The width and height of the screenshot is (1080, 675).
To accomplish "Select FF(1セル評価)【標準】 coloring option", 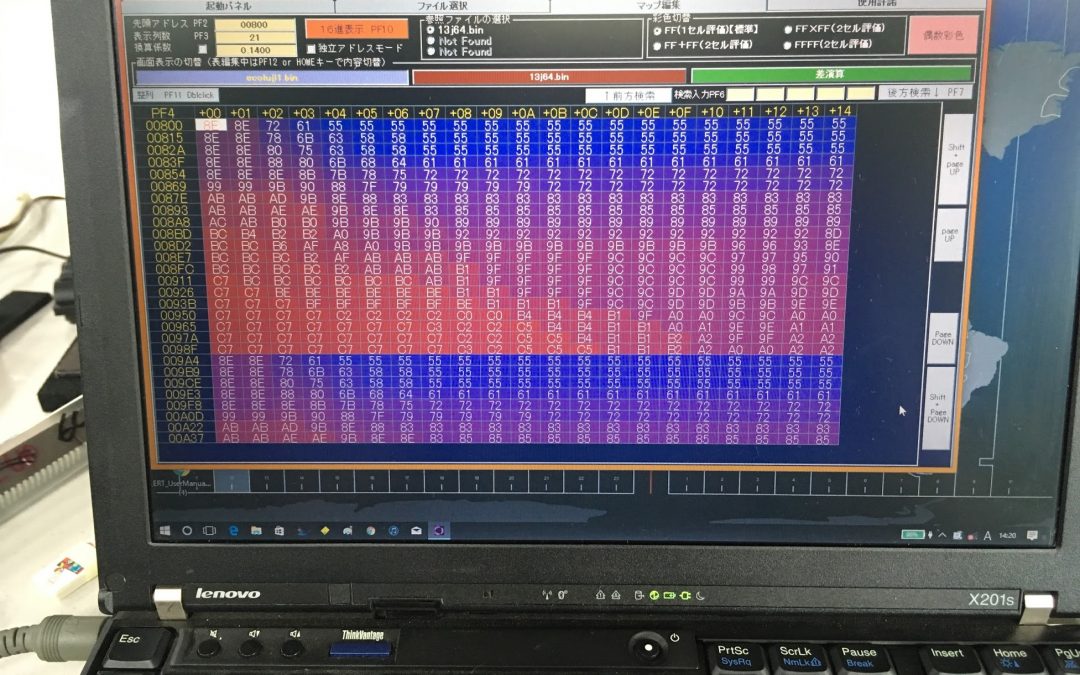I will [657, 31].
